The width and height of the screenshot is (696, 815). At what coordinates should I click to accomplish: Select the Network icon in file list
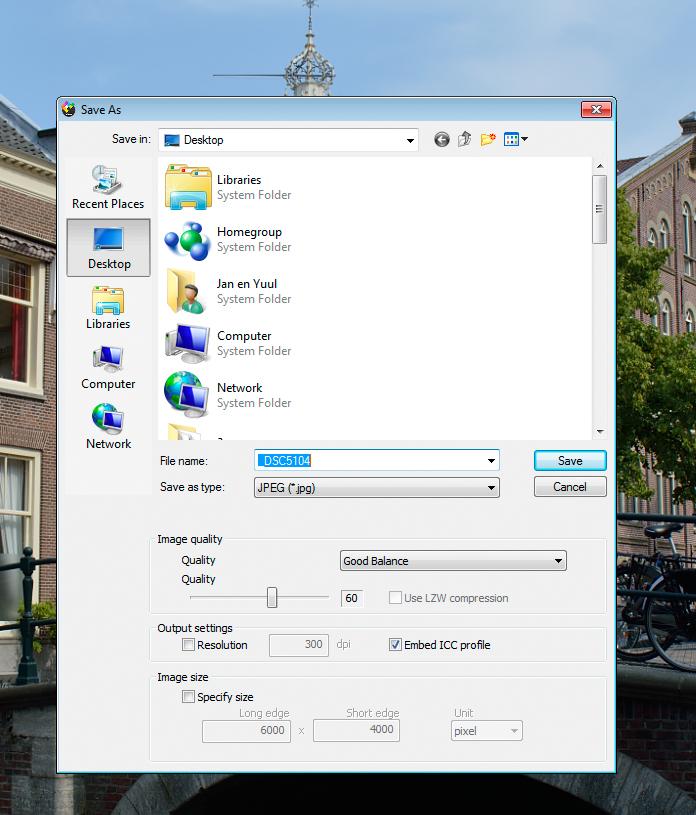coord(187,394)
